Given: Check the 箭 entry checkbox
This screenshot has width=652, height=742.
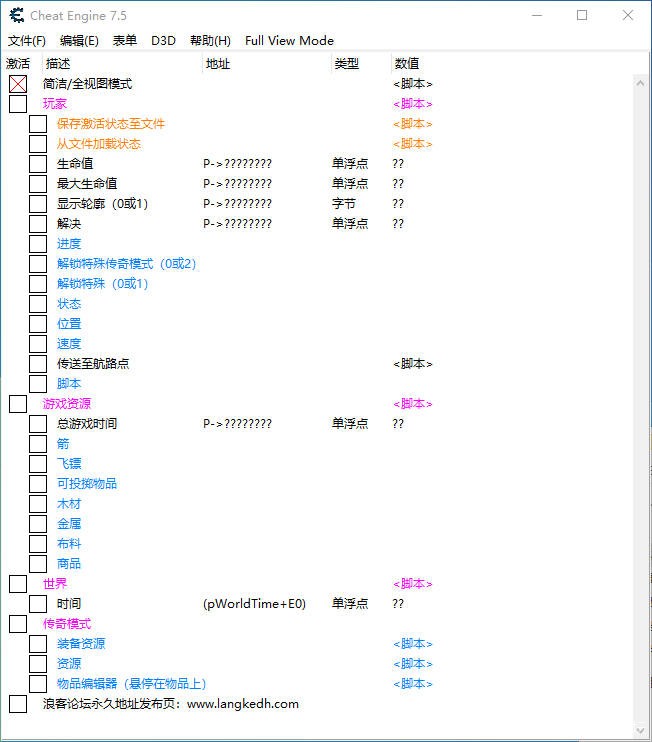Looking at the screenshot, I should (x=38, y=444).
